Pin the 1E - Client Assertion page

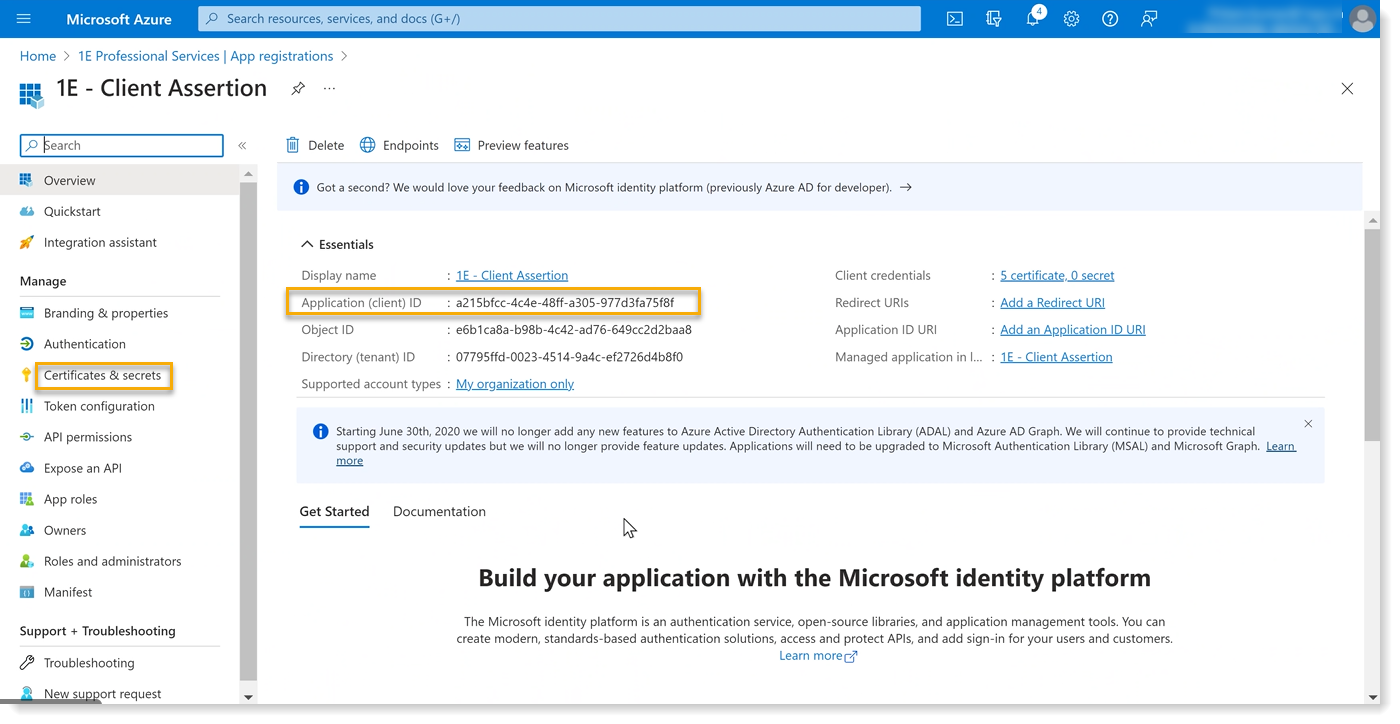coord(298,89)
